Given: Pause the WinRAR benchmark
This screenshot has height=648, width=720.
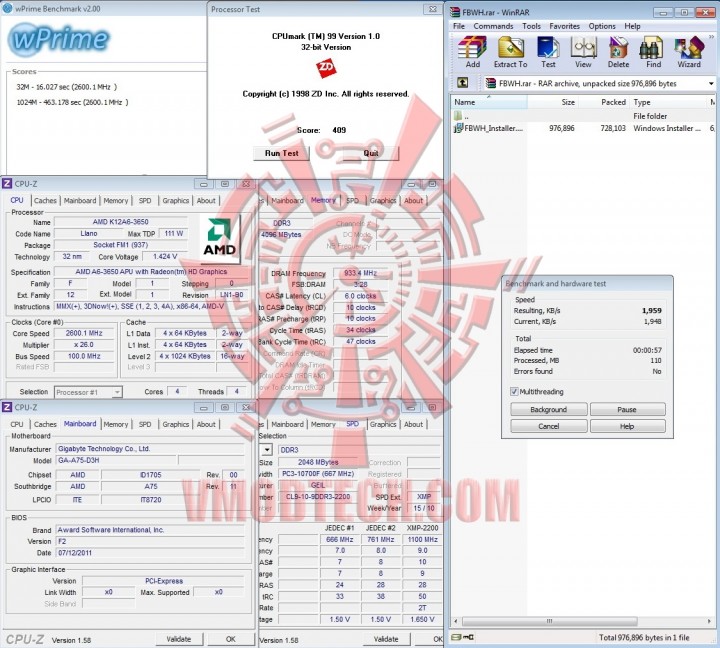Looking at the screenshot, I should [x=627, y=409].
